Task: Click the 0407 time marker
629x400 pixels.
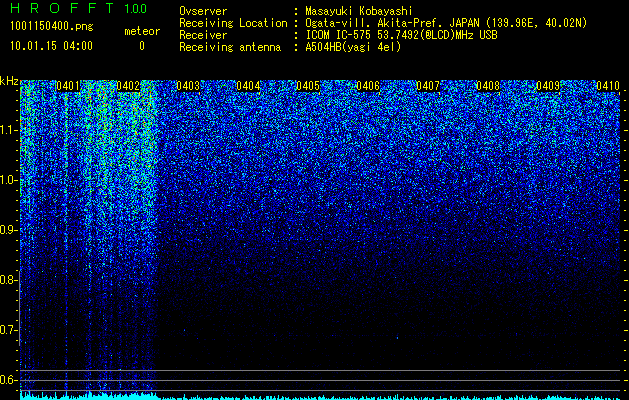Action: (428, 86)
